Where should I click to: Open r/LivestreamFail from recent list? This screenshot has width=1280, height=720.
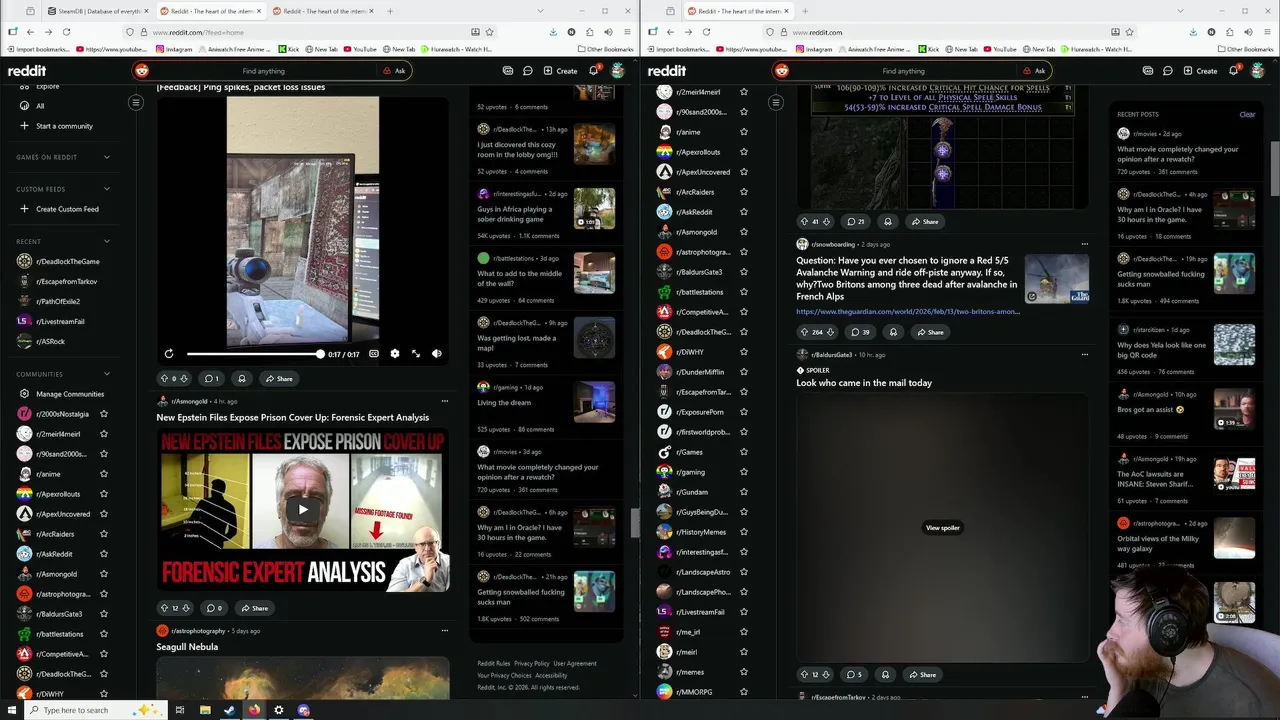pos(58,321)
